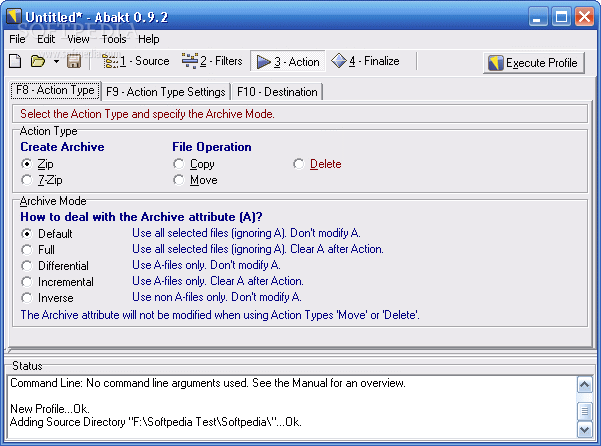Expand the recent profiles arrow beside Open

[56, 61]
